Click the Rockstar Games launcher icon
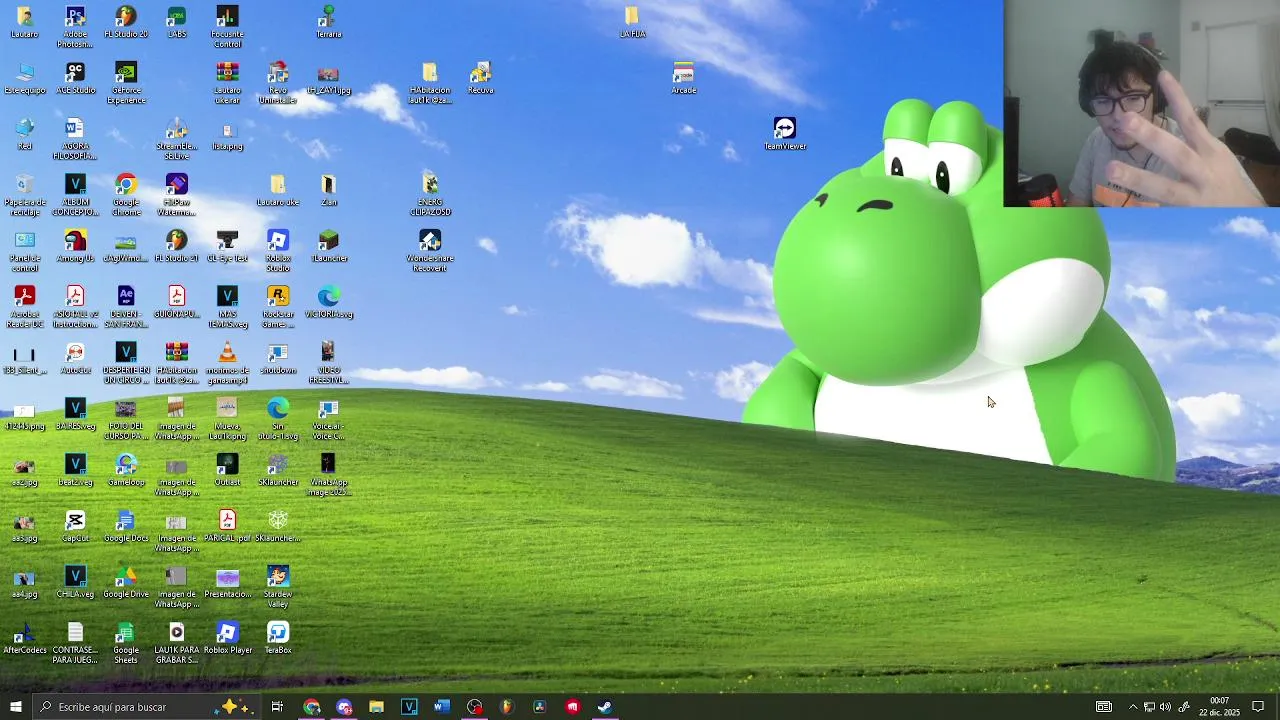 (x=278, y=306)
